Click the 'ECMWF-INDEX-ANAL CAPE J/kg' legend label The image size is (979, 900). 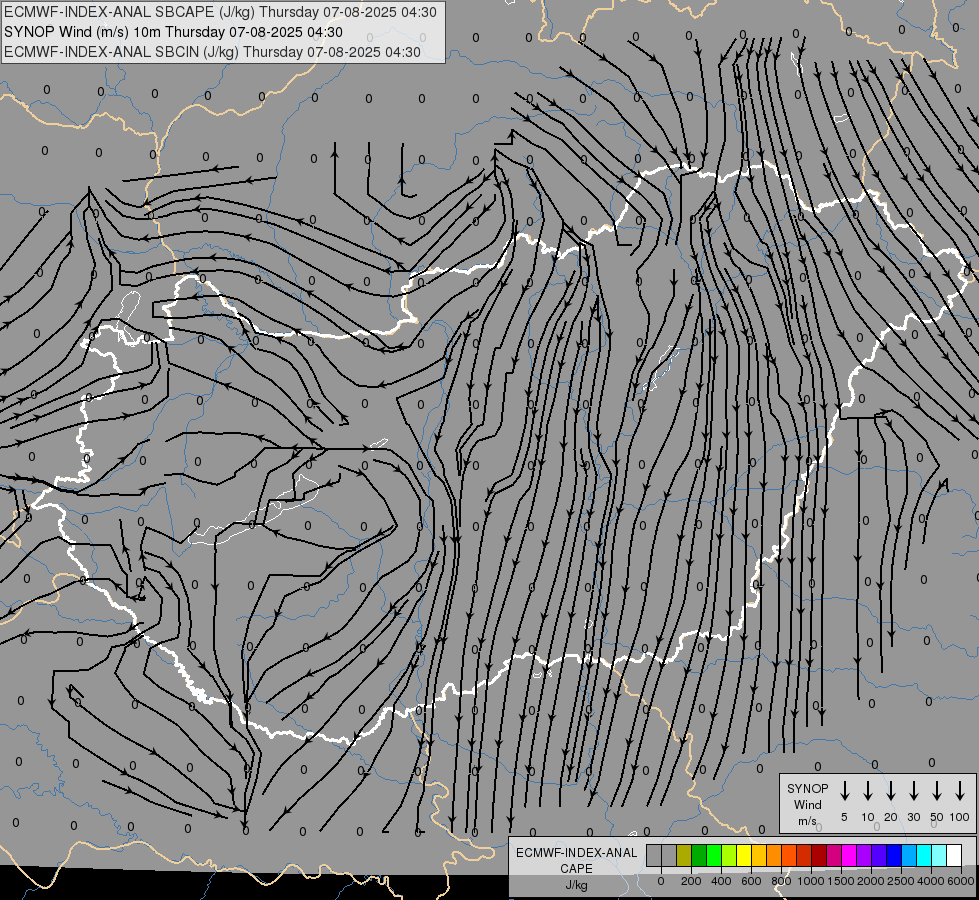coord(576,868)
